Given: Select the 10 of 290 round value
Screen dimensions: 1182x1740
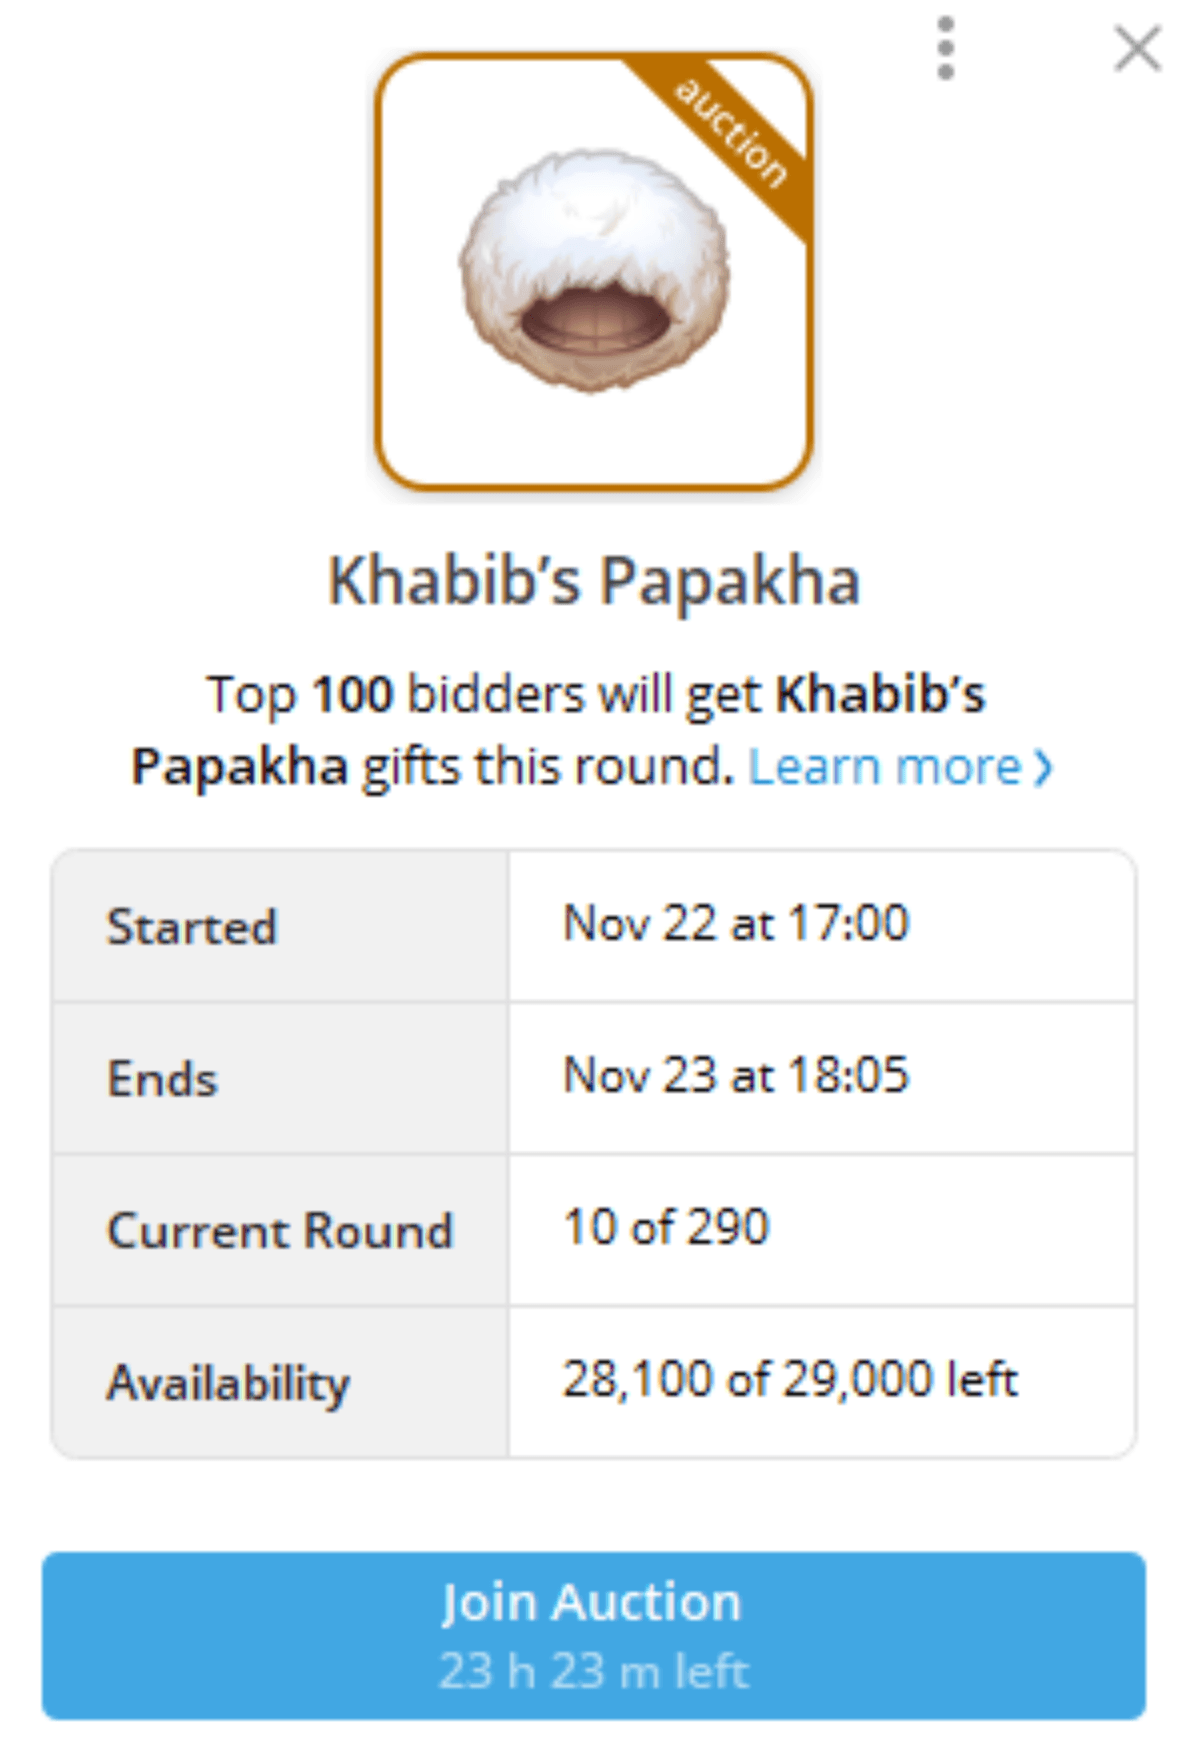Looking at the screenshot, I should tap(666, 1227).
